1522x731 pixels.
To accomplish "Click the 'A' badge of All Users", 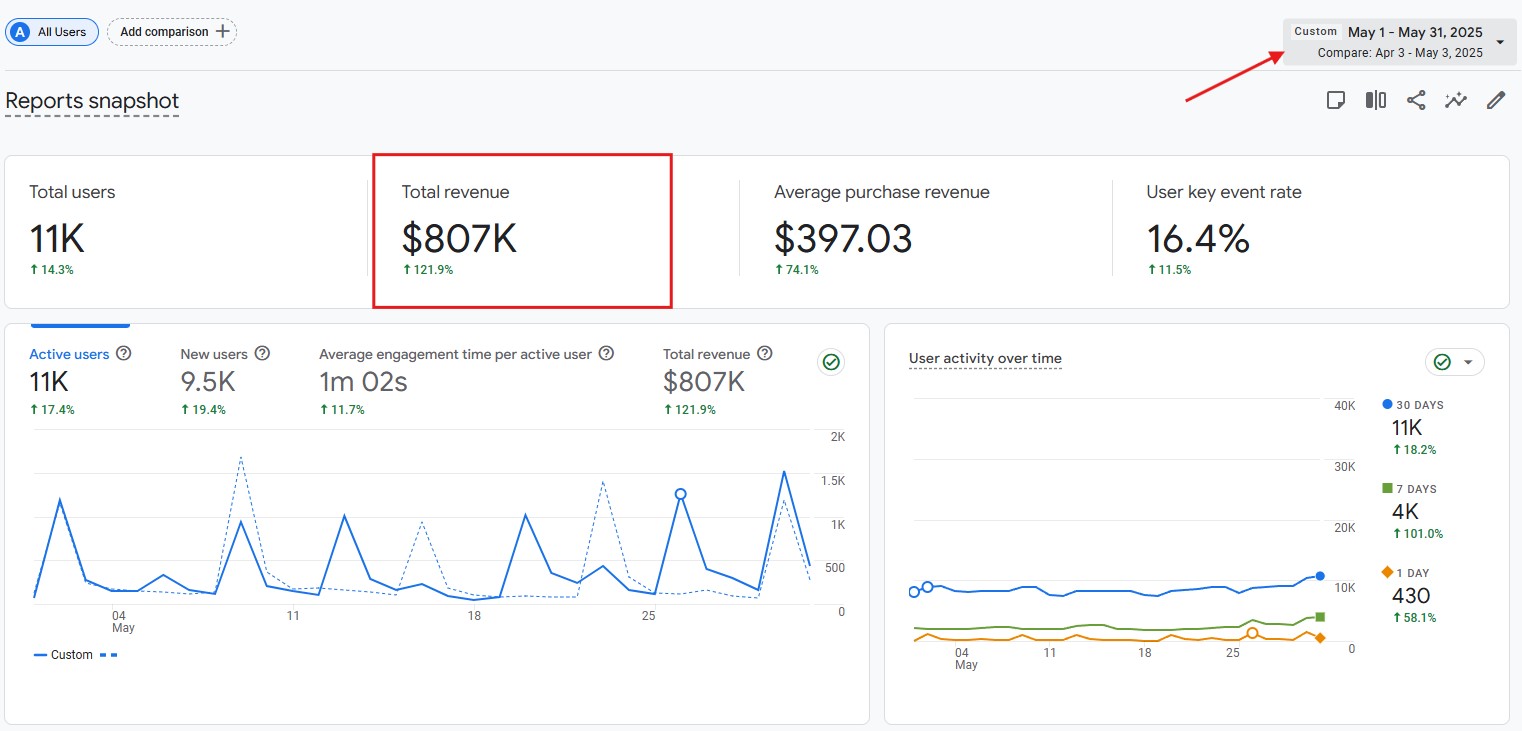I will coord(19,32).
